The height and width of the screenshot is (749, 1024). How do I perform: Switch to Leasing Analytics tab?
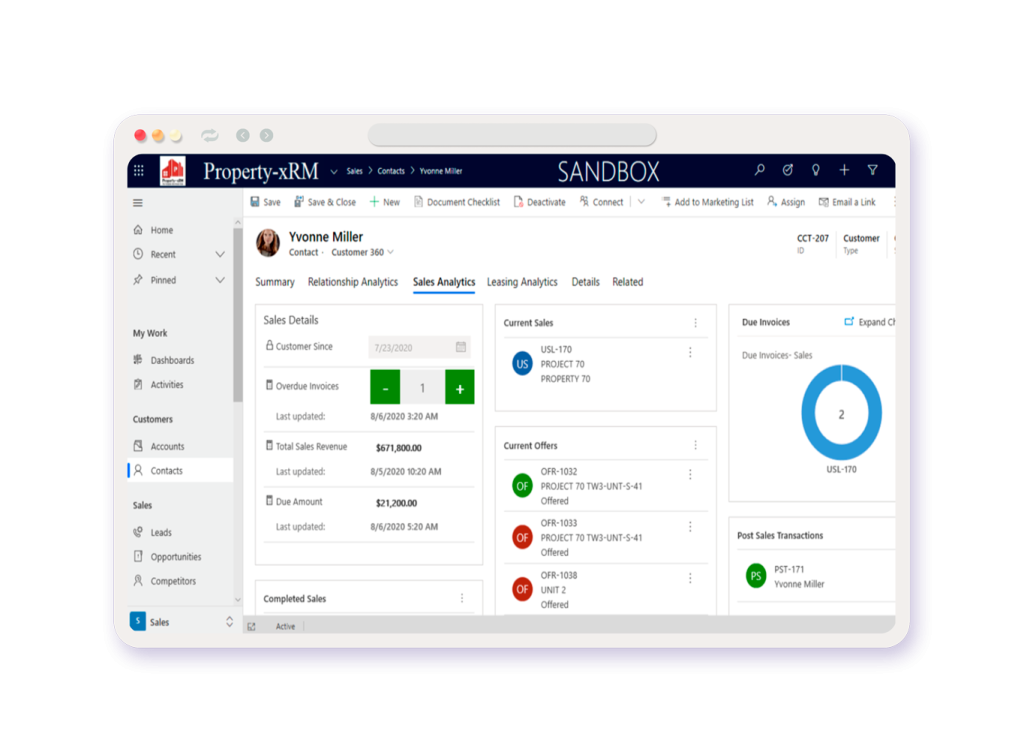[x=522, y=282]
